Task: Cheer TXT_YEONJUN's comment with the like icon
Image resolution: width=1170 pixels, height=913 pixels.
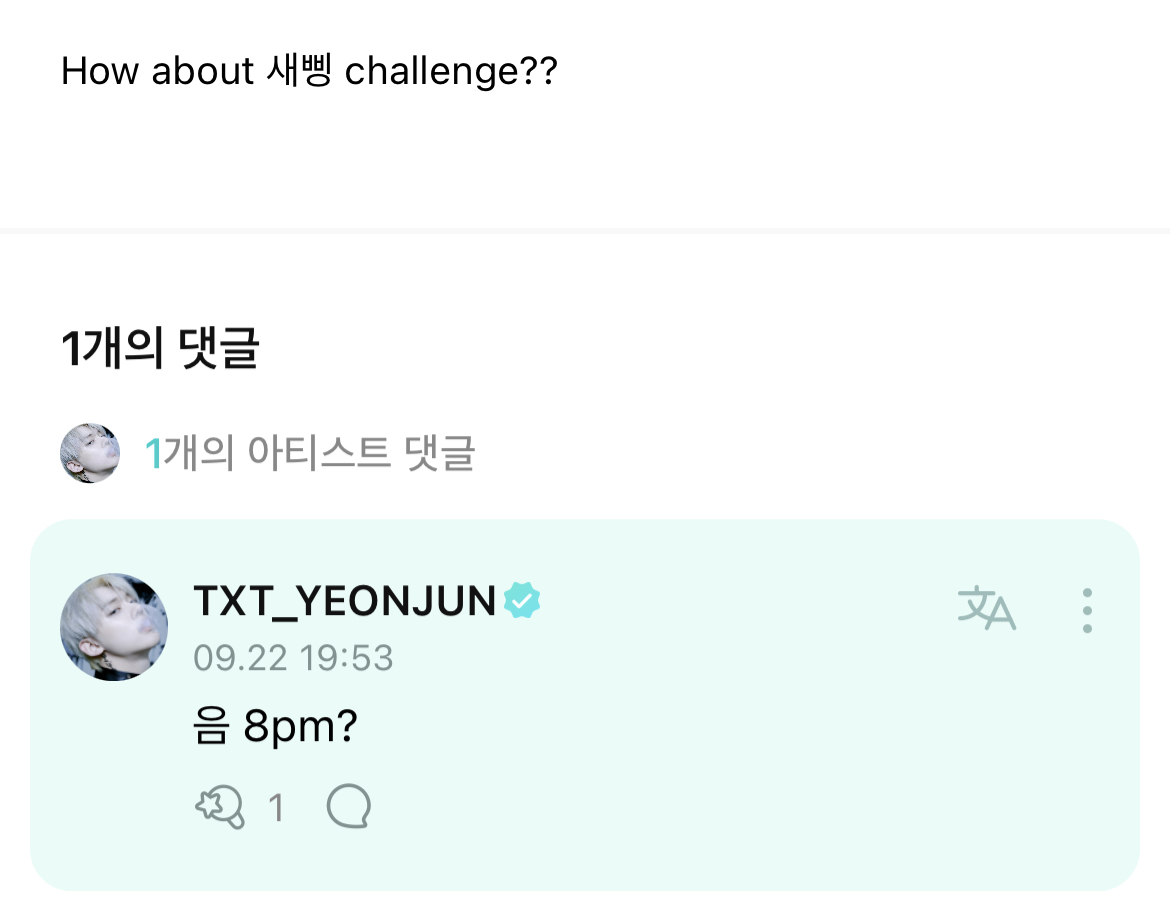Action: [x=219, y=806]
